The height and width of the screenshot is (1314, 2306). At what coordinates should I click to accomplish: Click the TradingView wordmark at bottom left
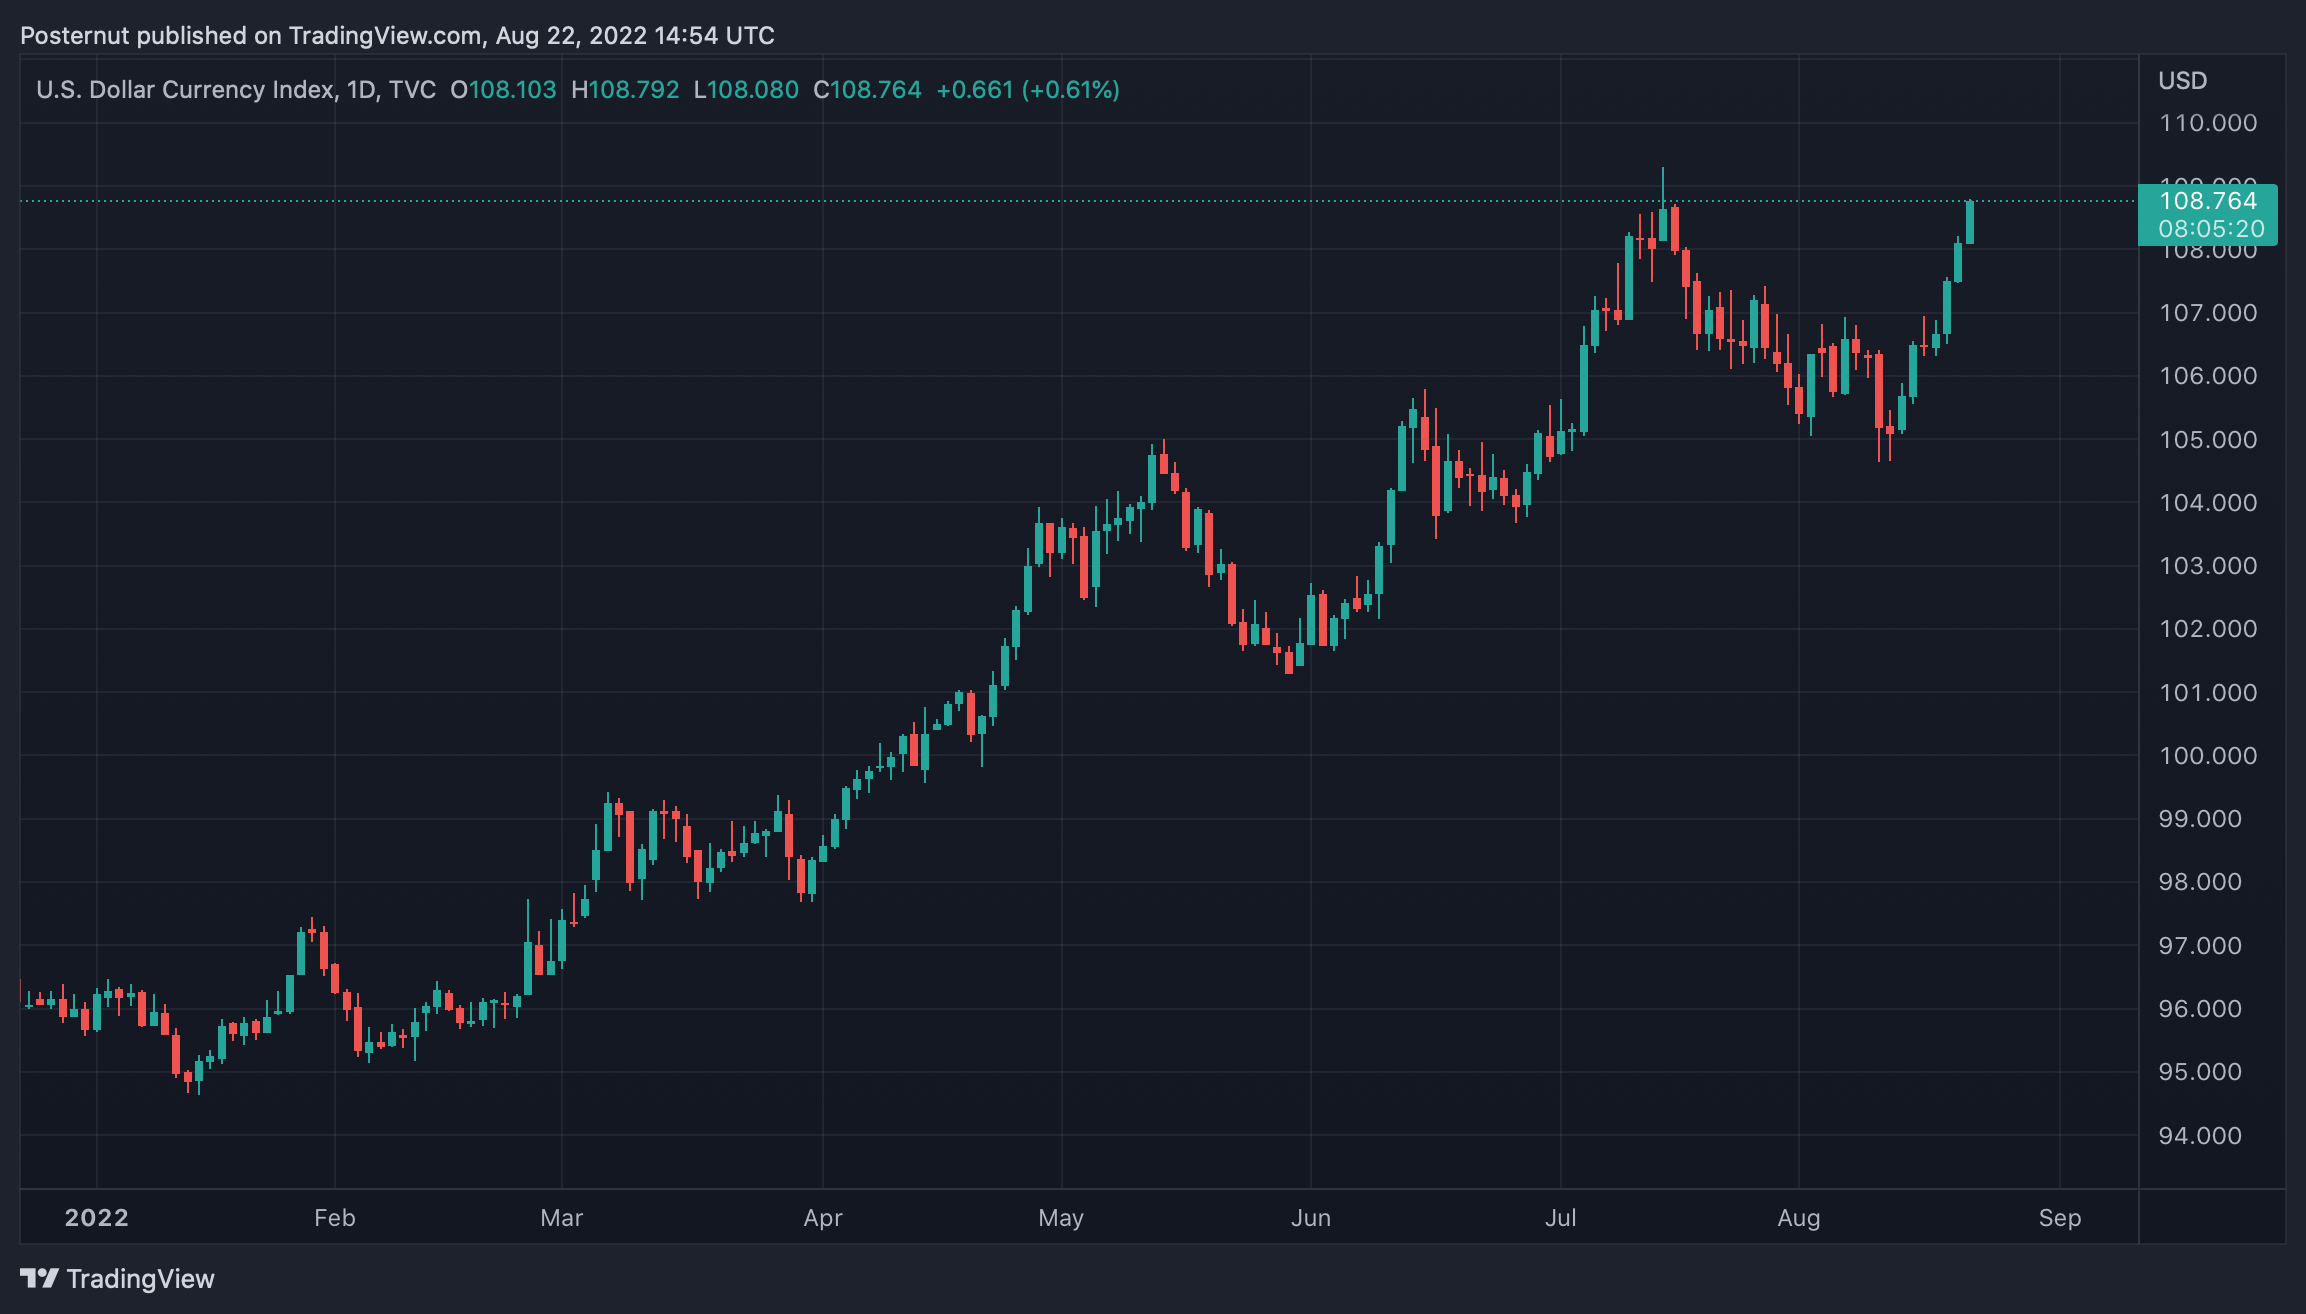[141, 1279]
